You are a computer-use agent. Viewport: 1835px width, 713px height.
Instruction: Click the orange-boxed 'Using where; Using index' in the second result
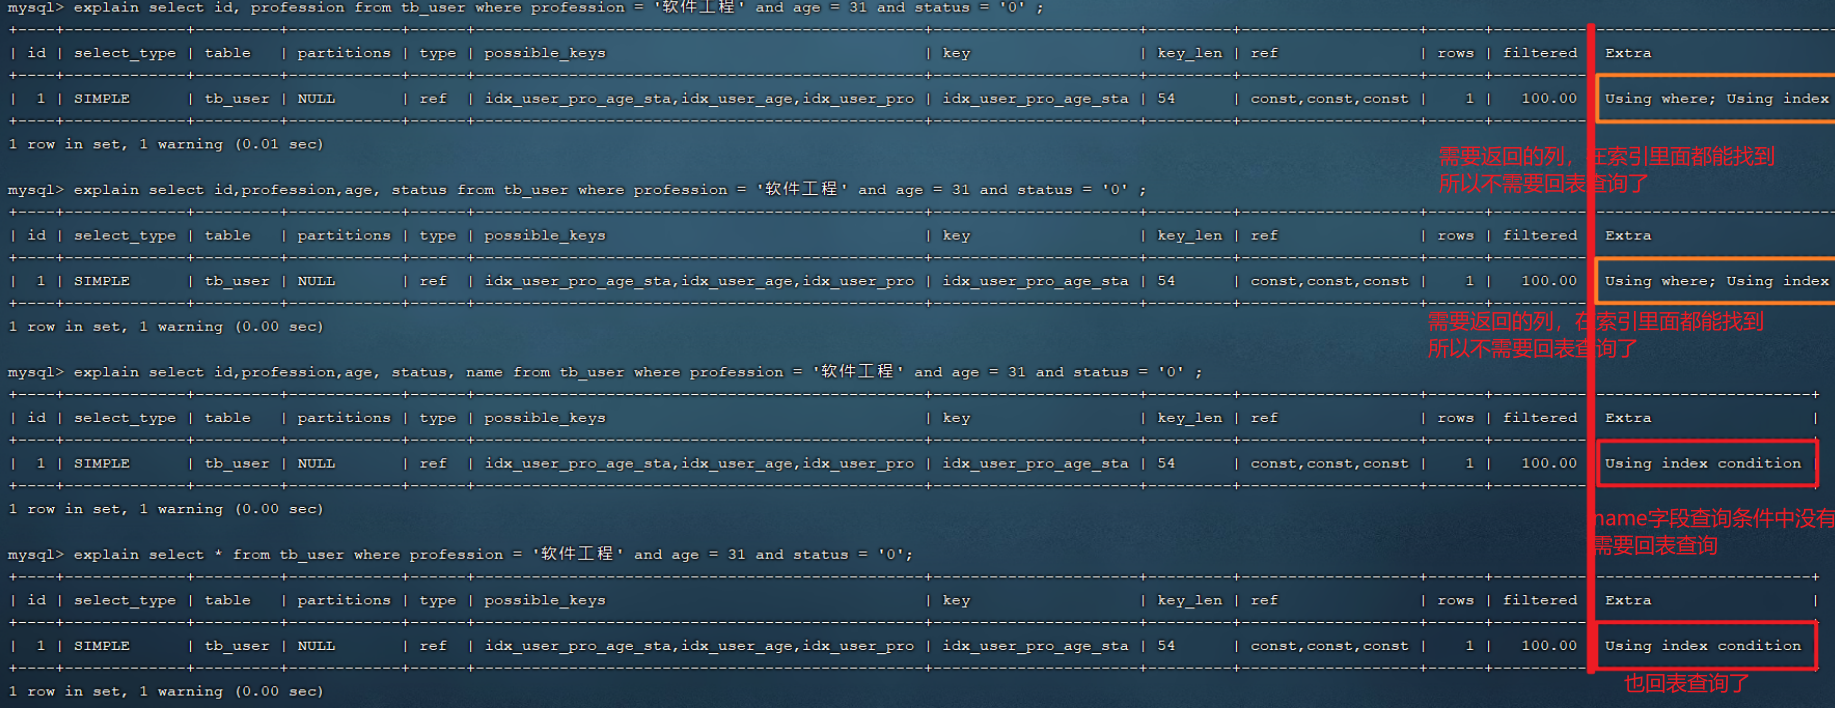1715,281
